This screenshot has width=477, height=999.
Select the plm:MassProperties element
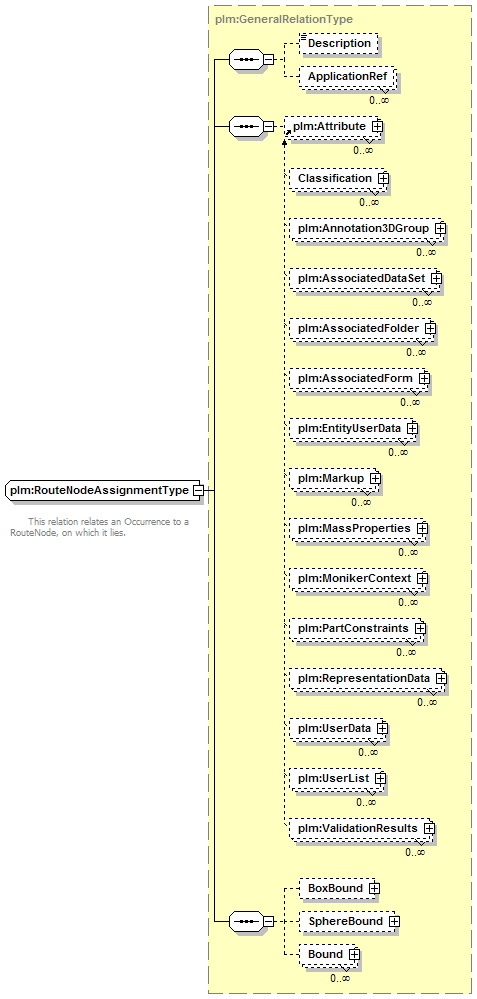(x=358, y=528)
